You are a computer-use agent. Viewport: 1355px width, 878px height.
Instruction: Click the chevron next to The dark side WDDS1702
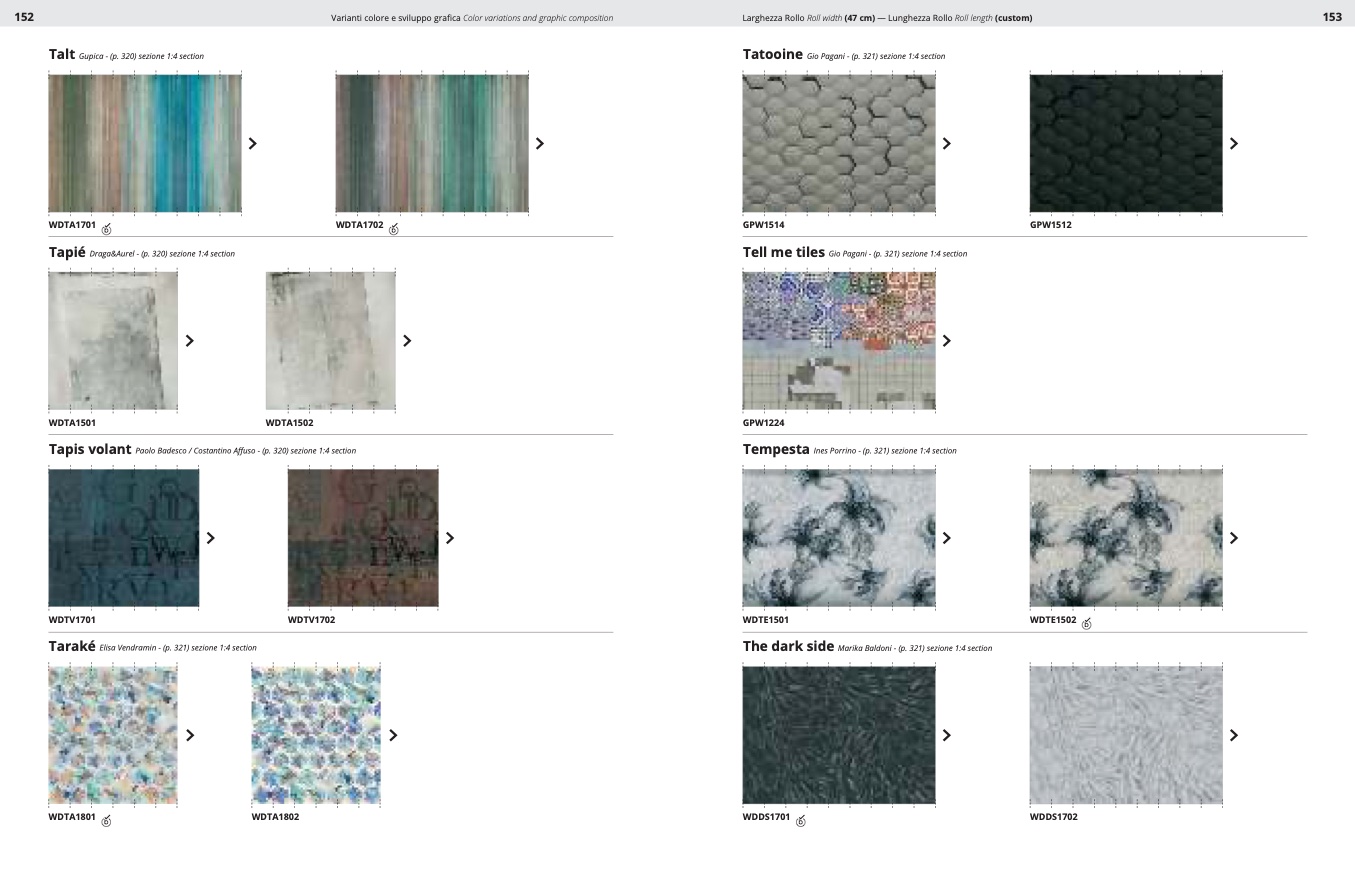[x=1233, y=735]
